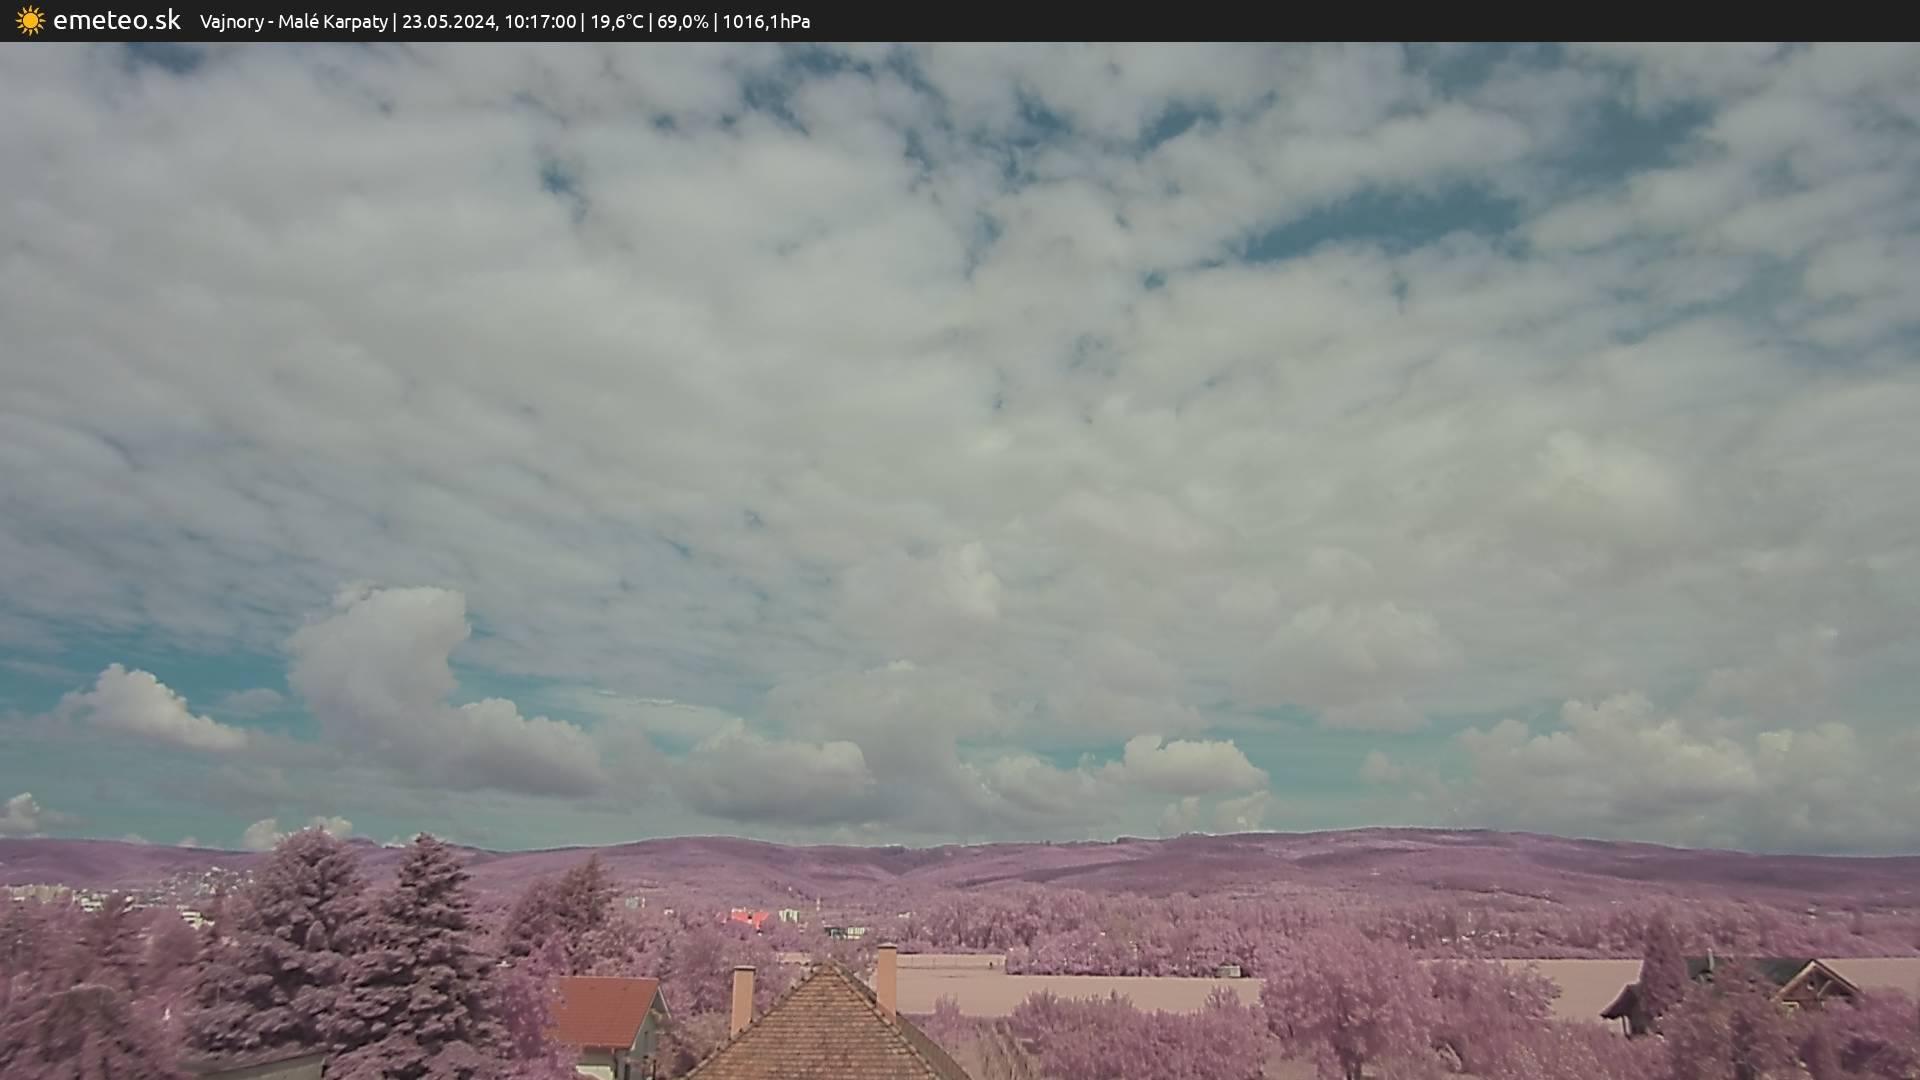
Task: Click the left chimney on the tiled roof
Action: coord(742,998)
